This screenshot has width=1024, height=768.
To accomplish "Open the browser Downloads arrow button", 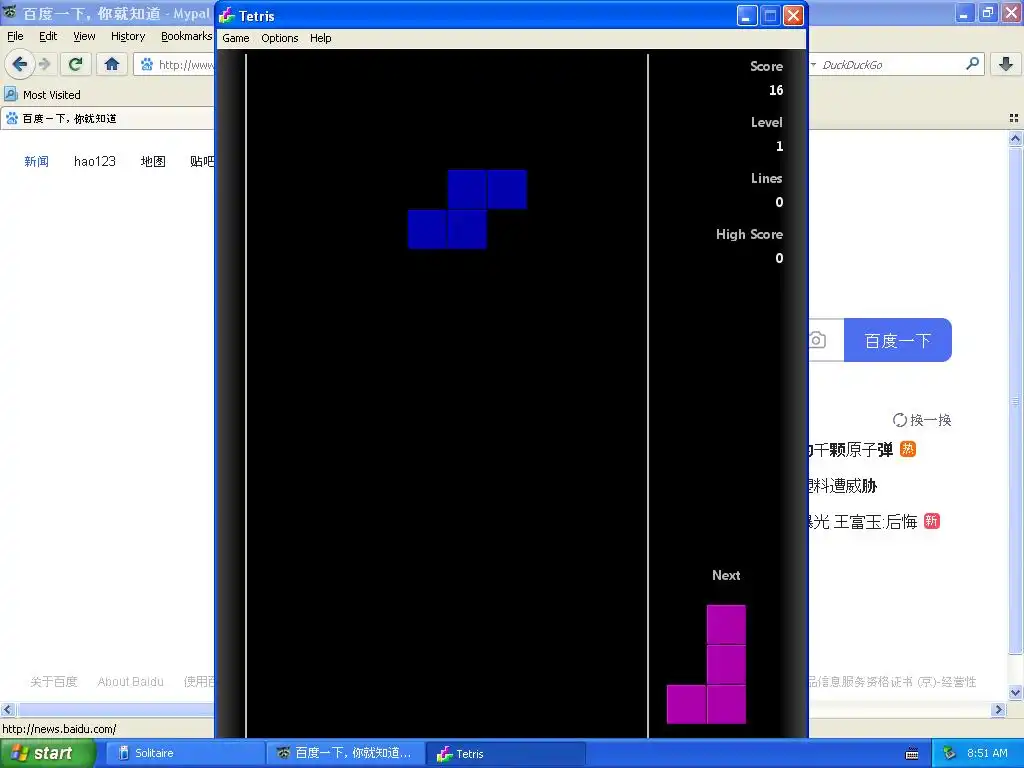I will pos(1006,64).
